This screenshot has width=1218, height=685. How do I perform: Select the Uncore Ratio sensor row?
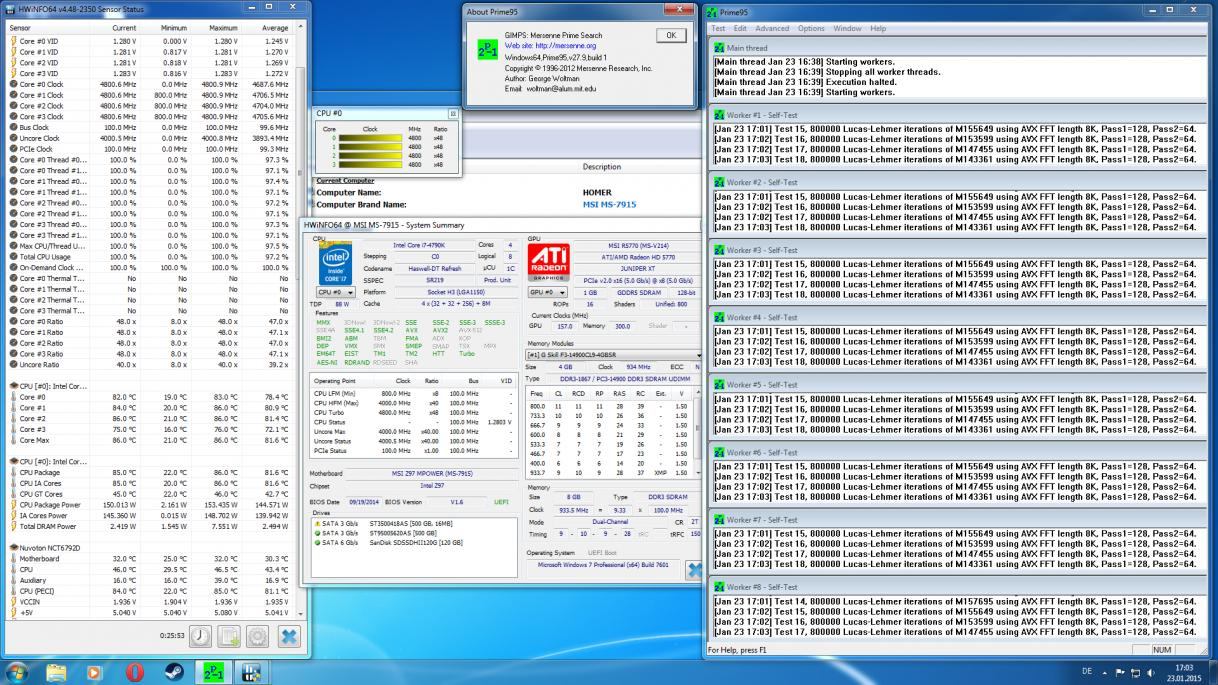[x=150, y=365]
